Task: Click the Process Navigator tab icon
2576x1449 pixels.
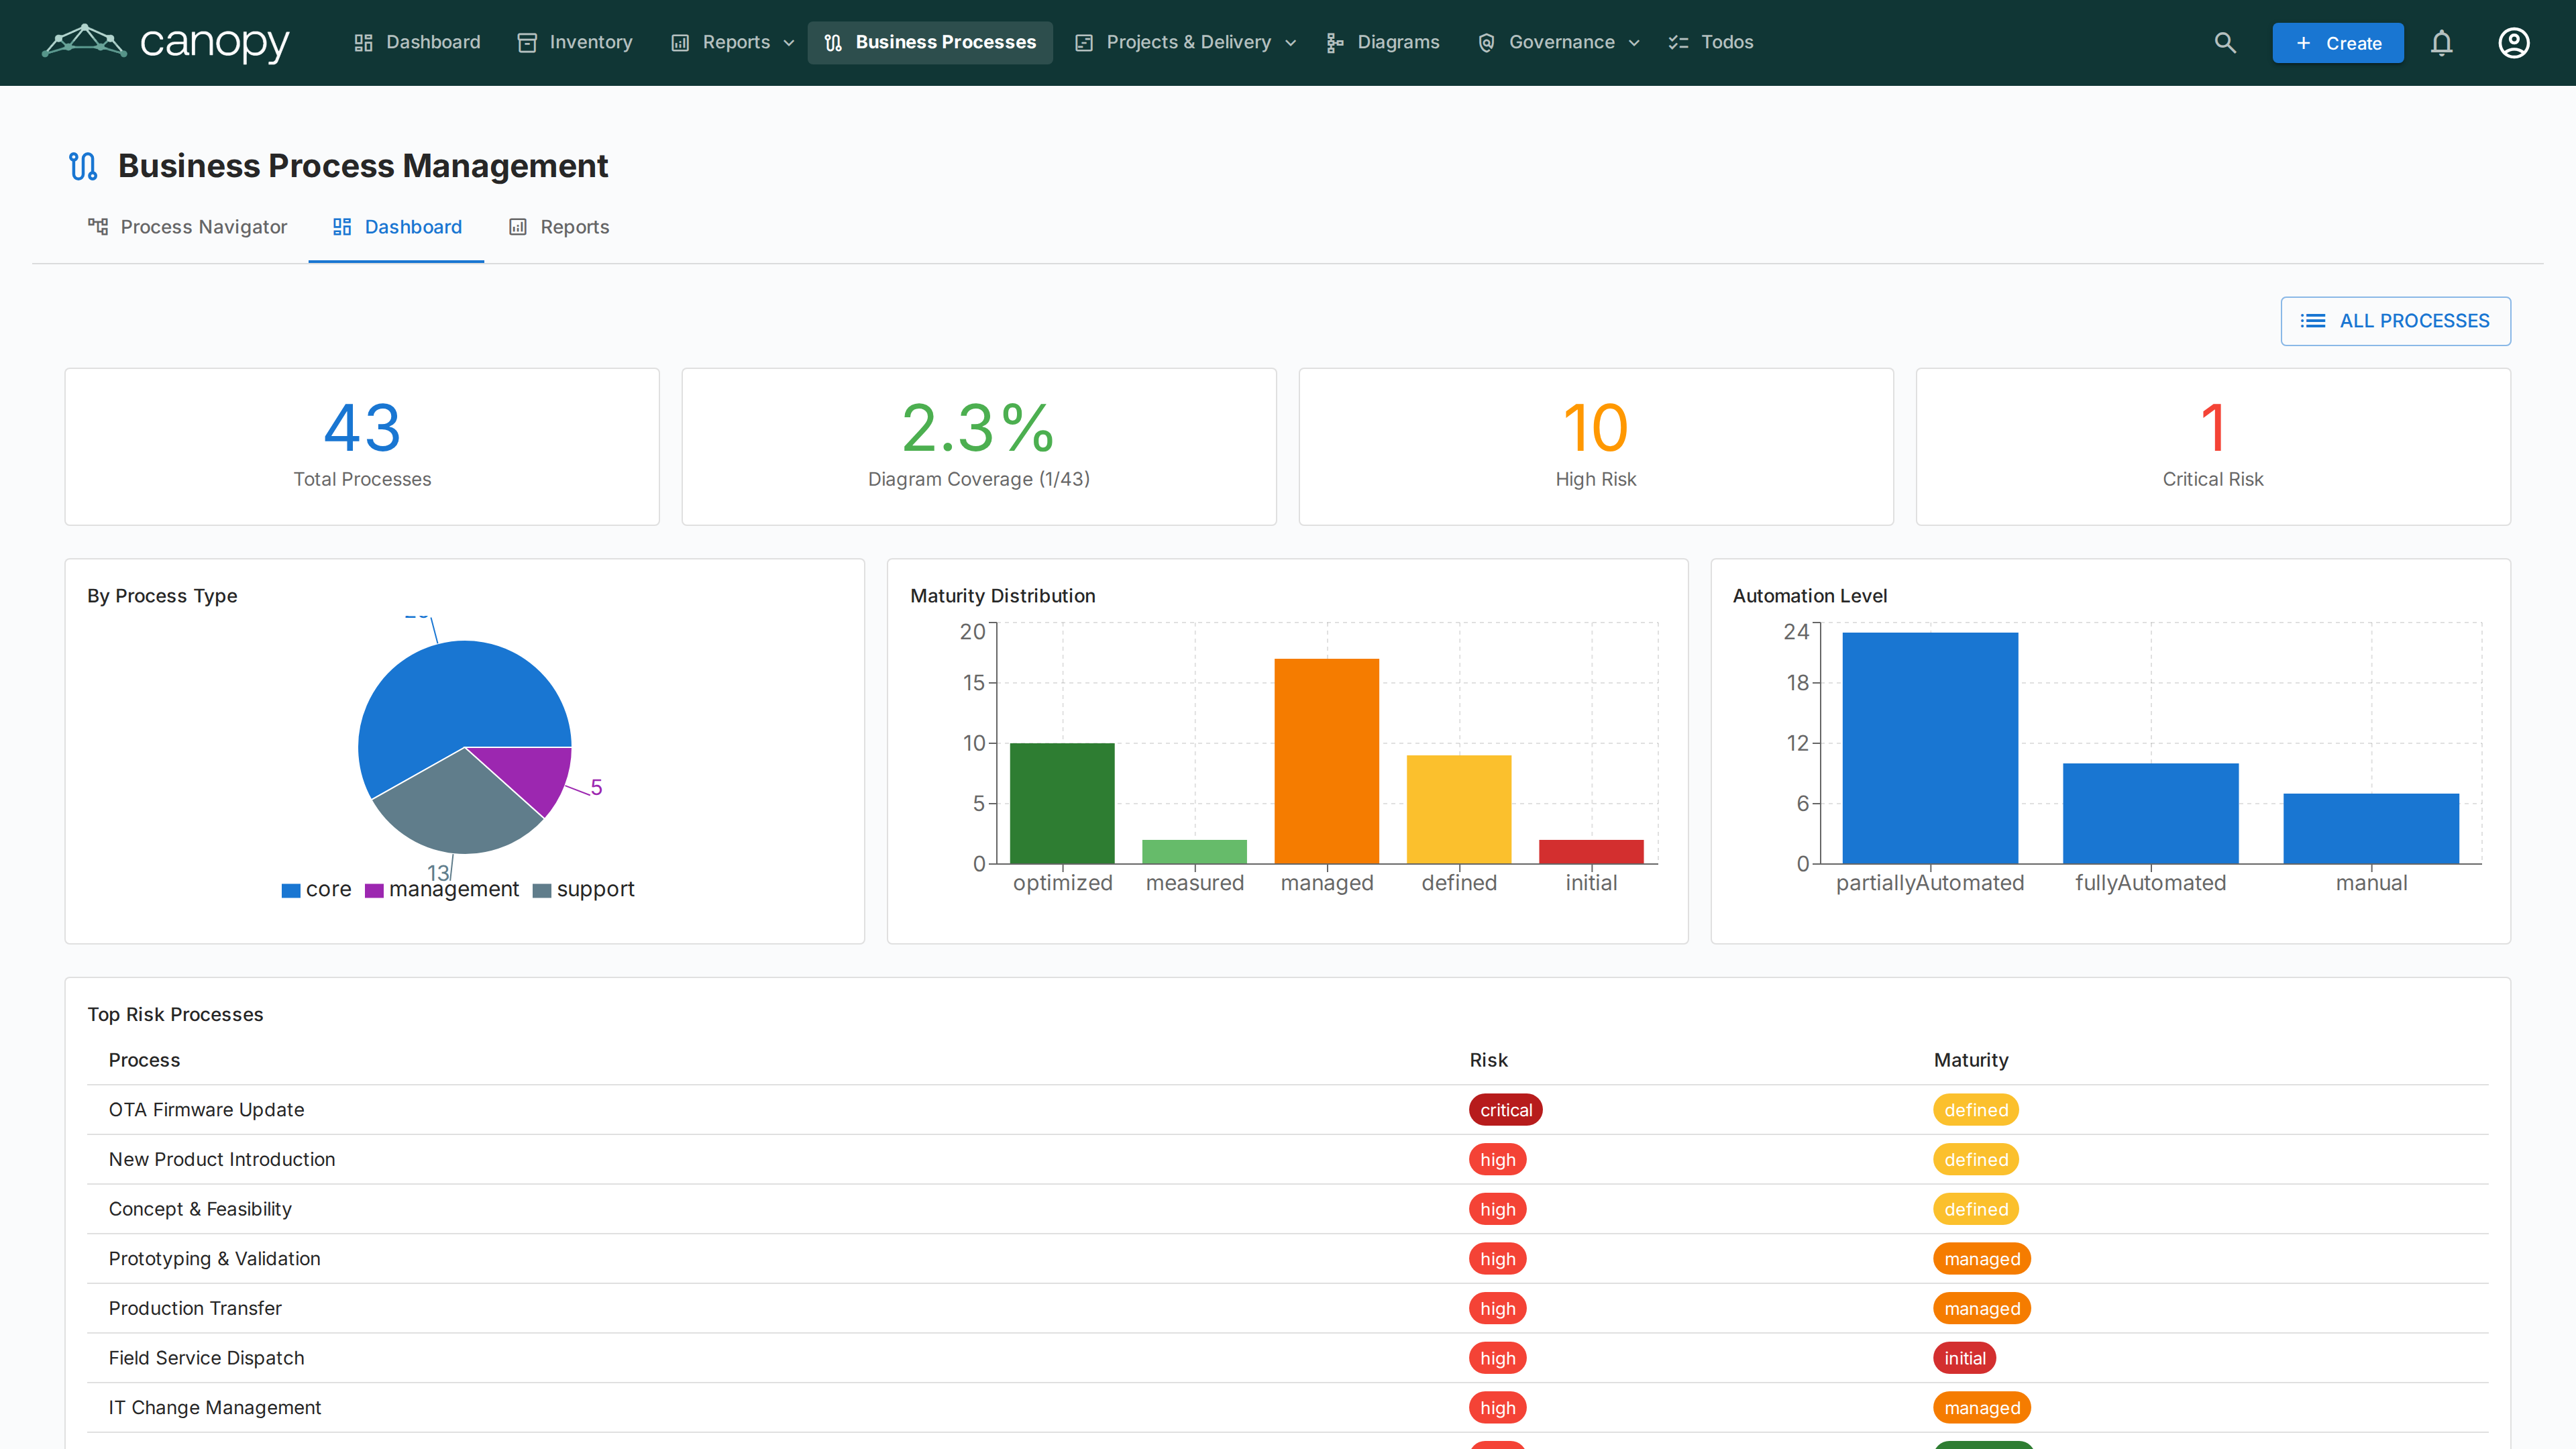Action: click(x=98, y=227)
